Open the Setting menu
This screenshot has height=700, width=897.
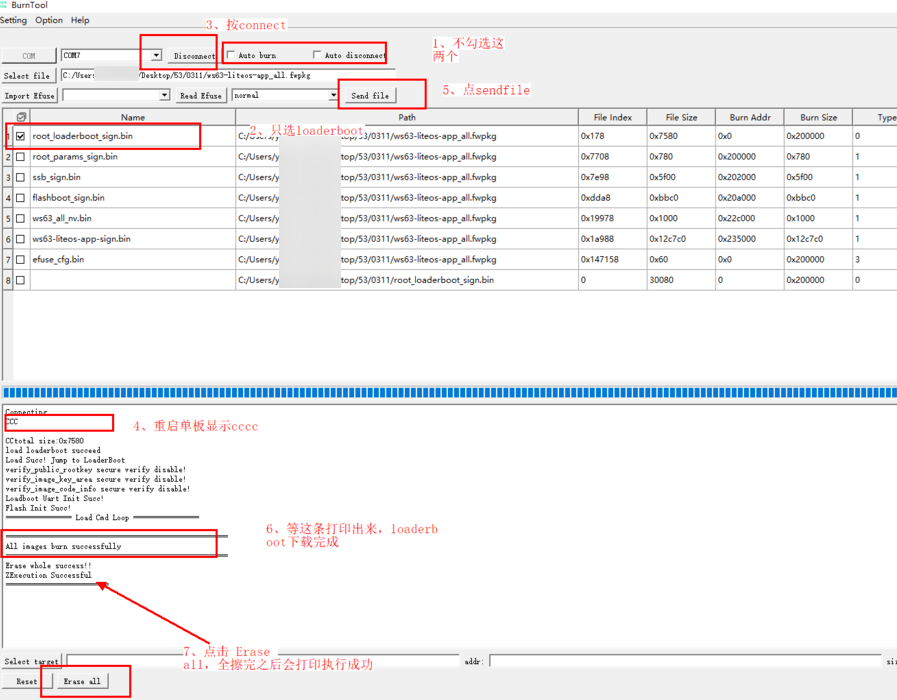coord(14,20)
